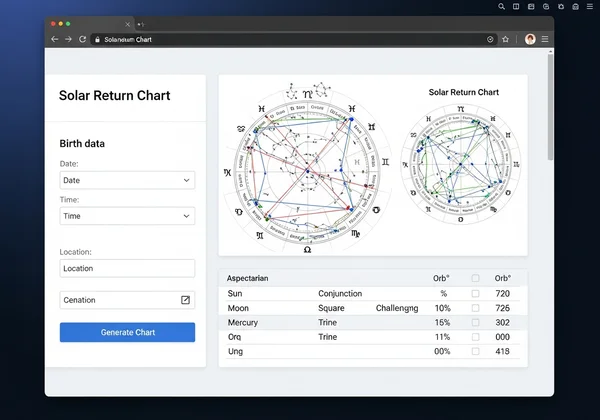Click the external edit icon in Cenation field

tap(185, 300)
